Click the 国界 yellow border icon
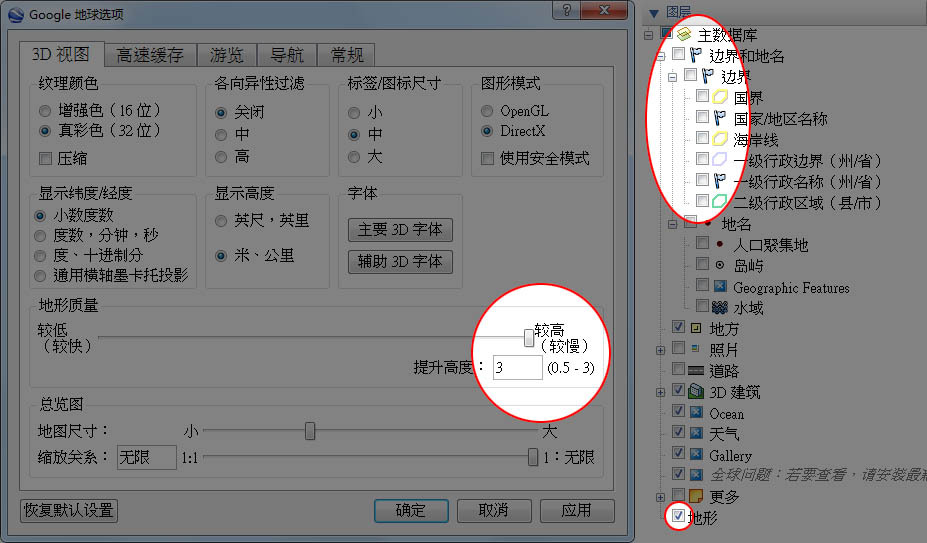Screen dimensions: 927x543 719,96
